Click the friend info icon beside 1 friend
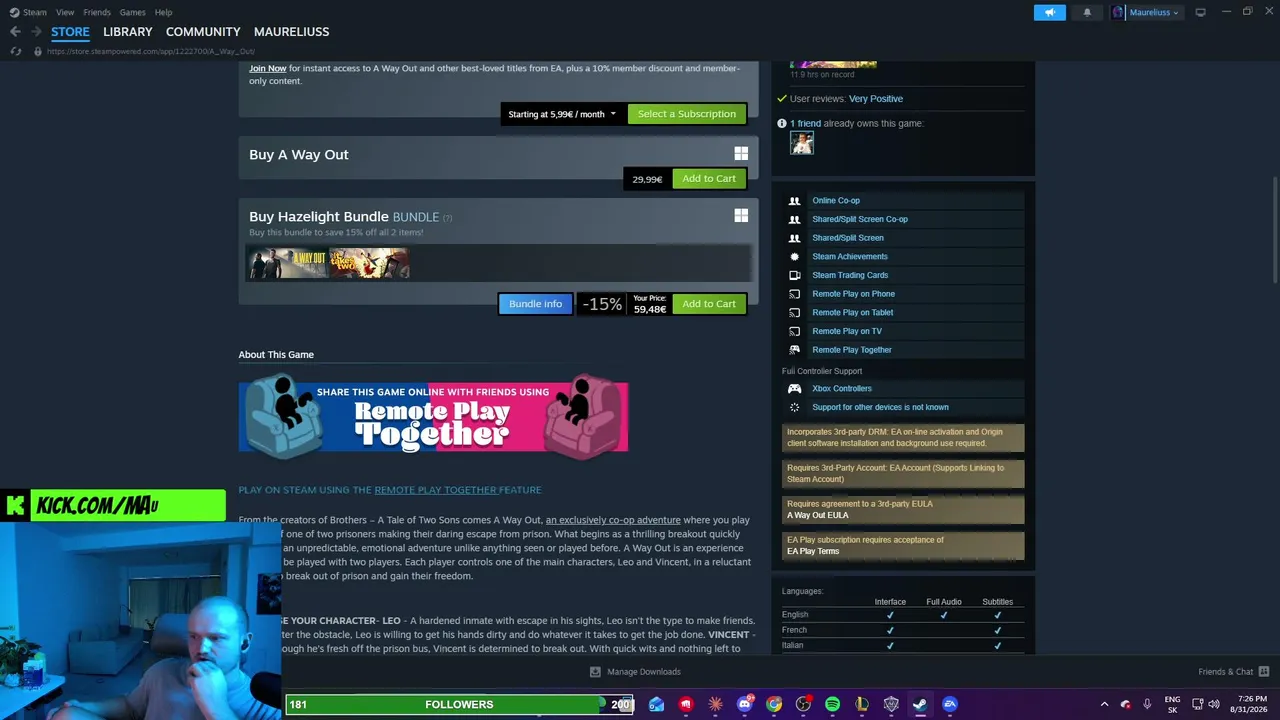 [x=782, y=123]
